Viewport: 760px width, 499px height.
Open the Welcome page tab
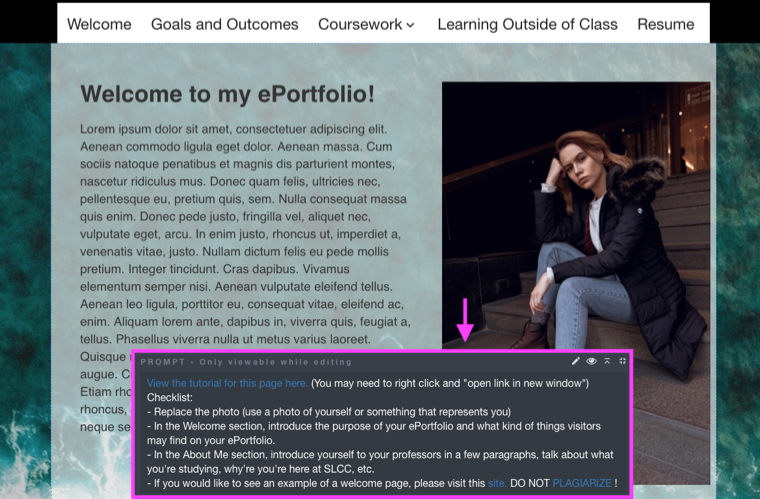pos(99,24)
